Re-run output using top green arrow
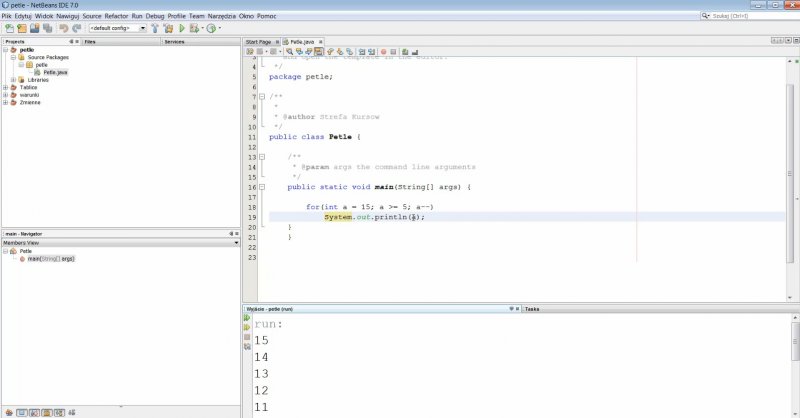 (247, 319)
